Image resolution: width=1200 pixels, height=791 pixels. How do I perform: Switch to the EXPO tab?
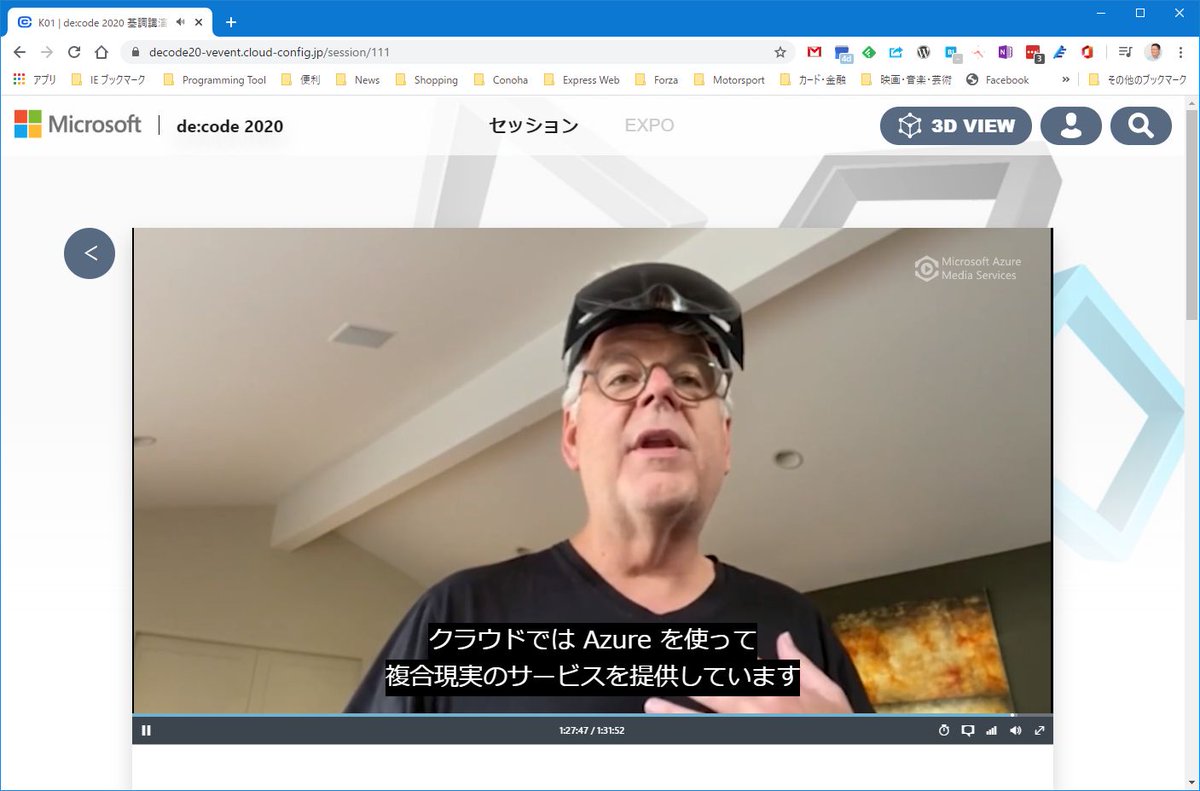(649, 125)
